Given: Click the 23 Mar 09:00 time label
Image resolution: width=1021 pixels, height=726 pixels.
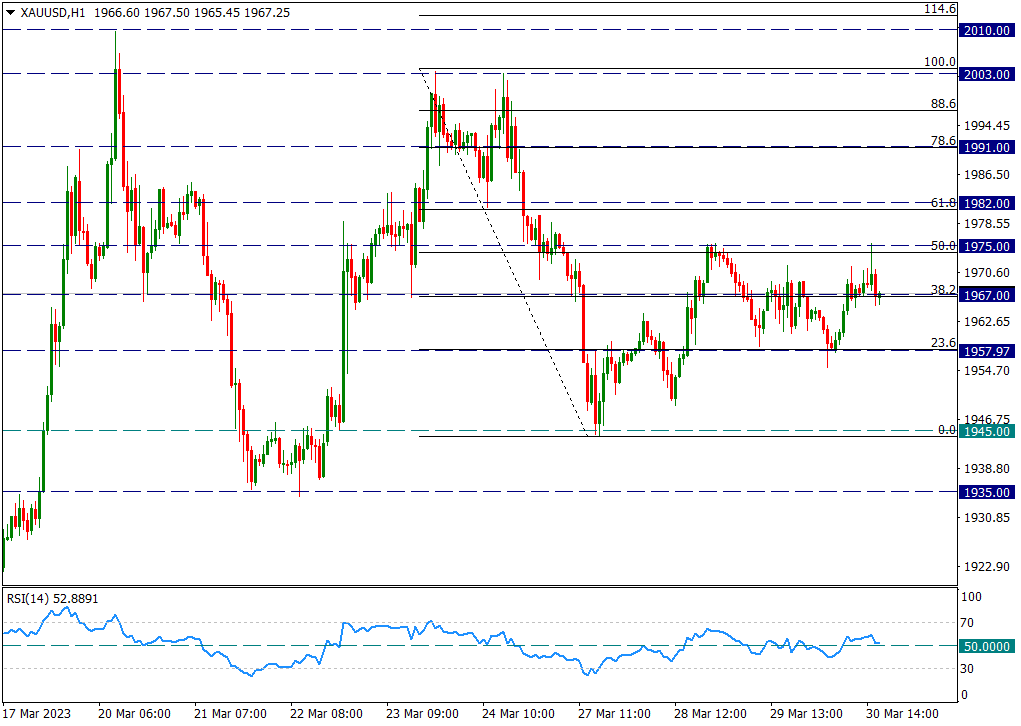Looking at the screenshot, I should (x=422, y=714).
